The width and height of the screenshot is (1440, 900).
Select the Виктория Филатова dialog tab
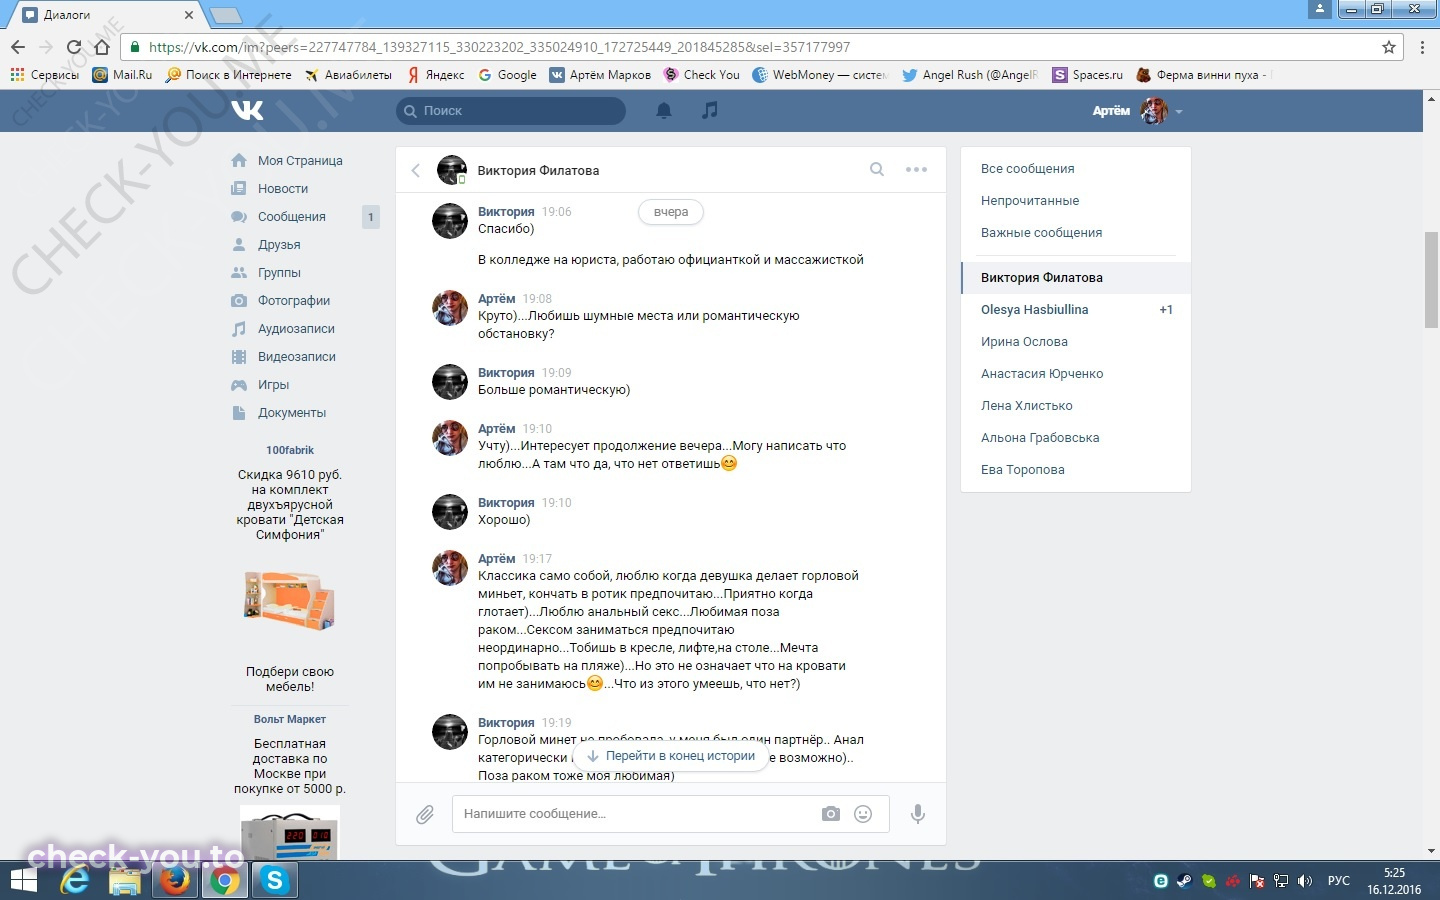point(1076,277)
